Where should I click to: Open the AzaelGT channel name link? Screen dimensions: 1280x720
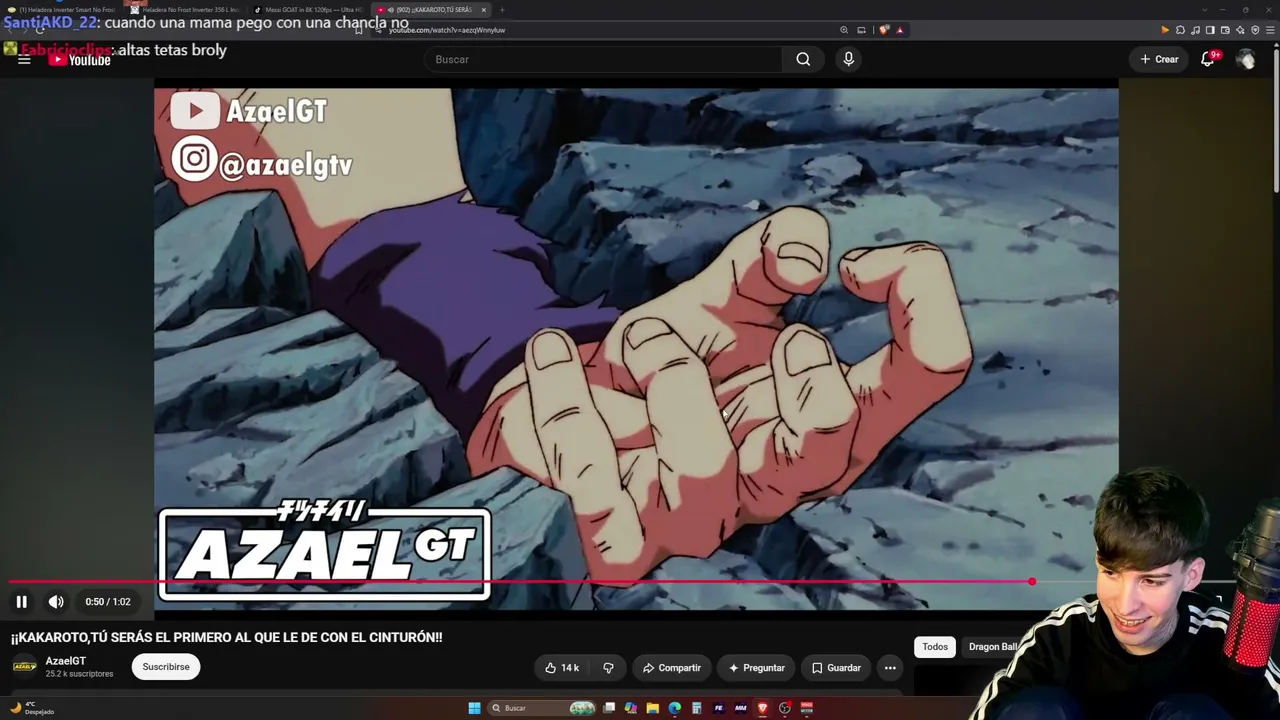[66, 661]
